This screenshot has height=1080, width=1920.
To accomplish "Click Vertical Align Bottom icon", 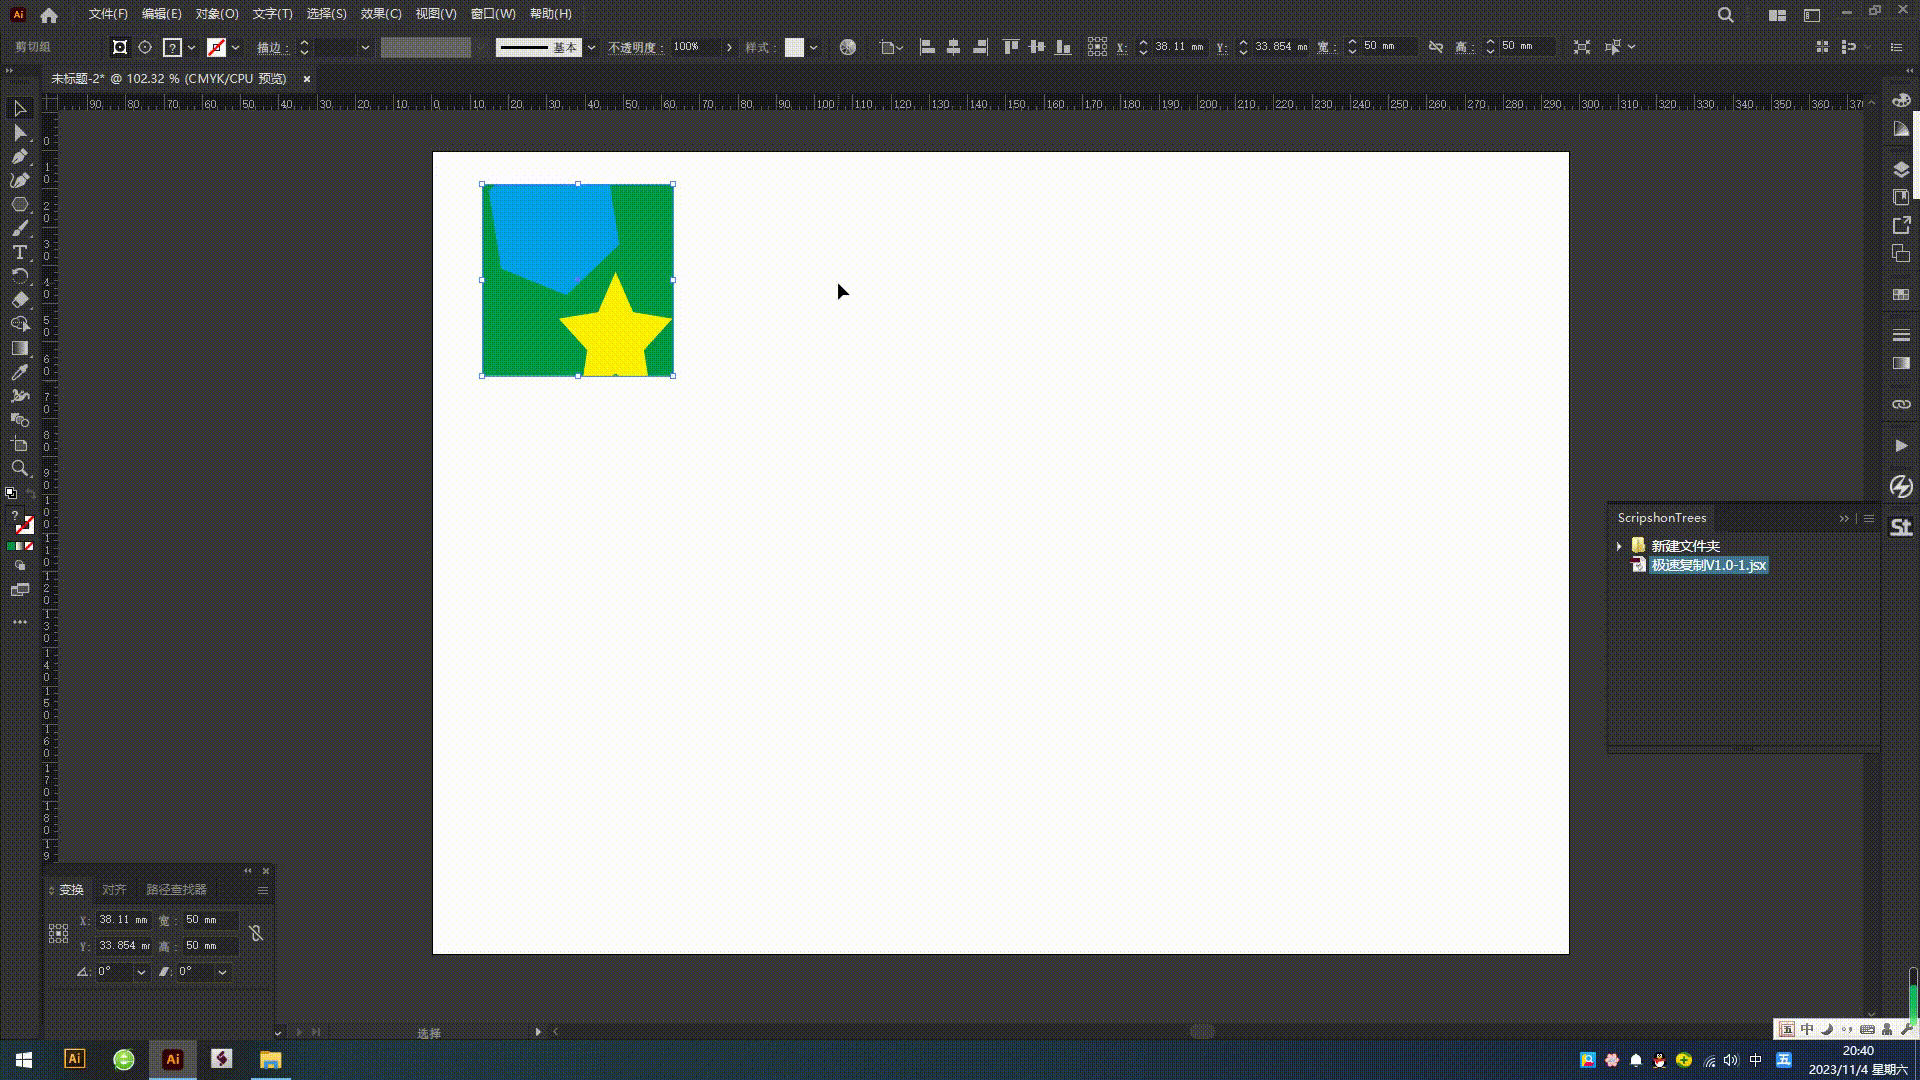I will 1063,47.
